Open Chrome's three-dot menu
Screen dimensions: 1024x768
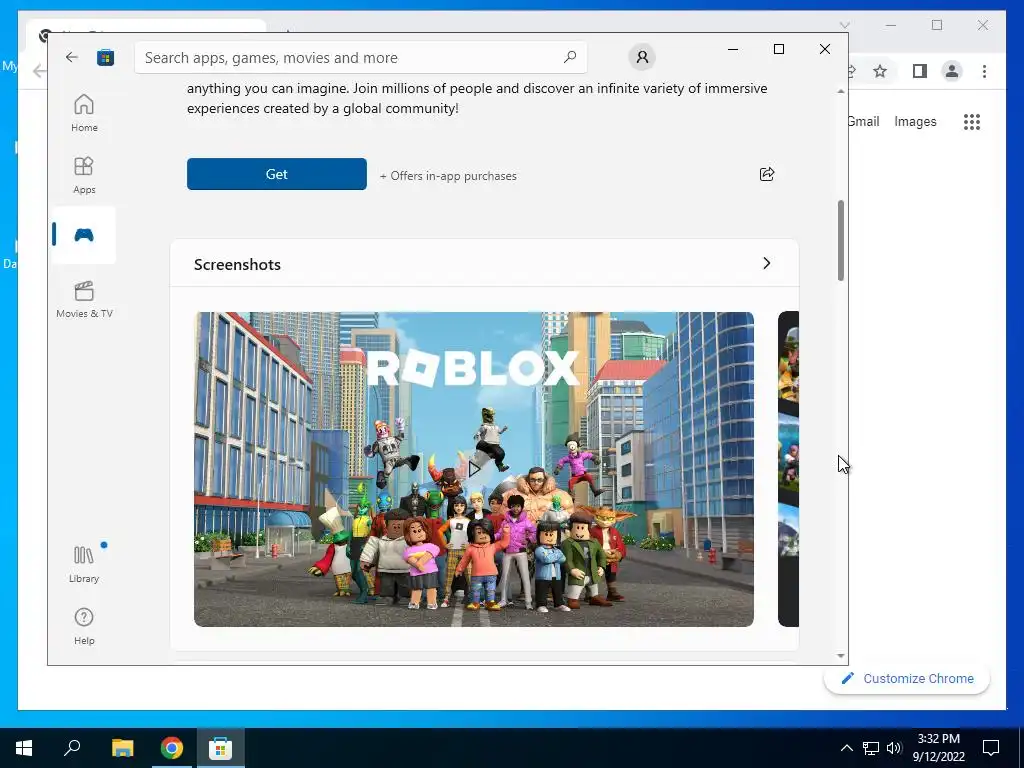point(984,71)
